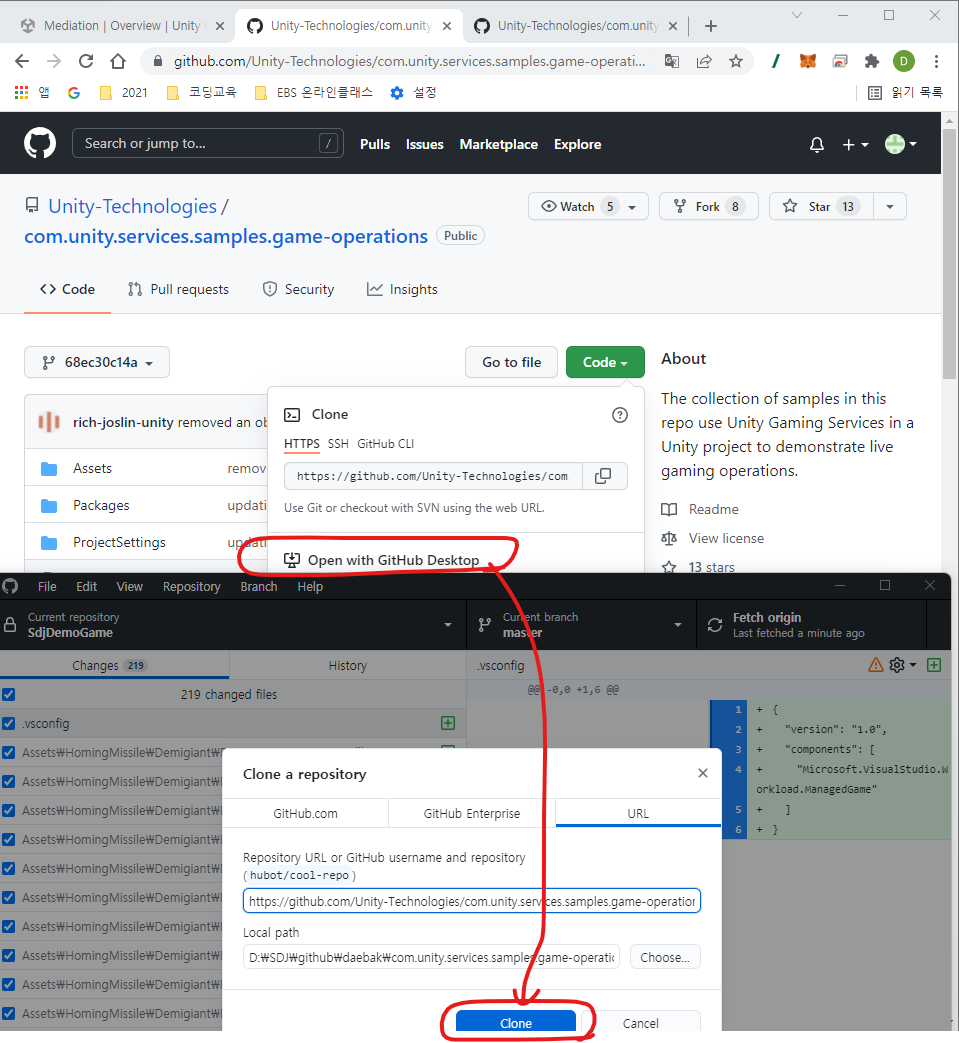Close the Clone a repository dialog

[x=703, y=773]
